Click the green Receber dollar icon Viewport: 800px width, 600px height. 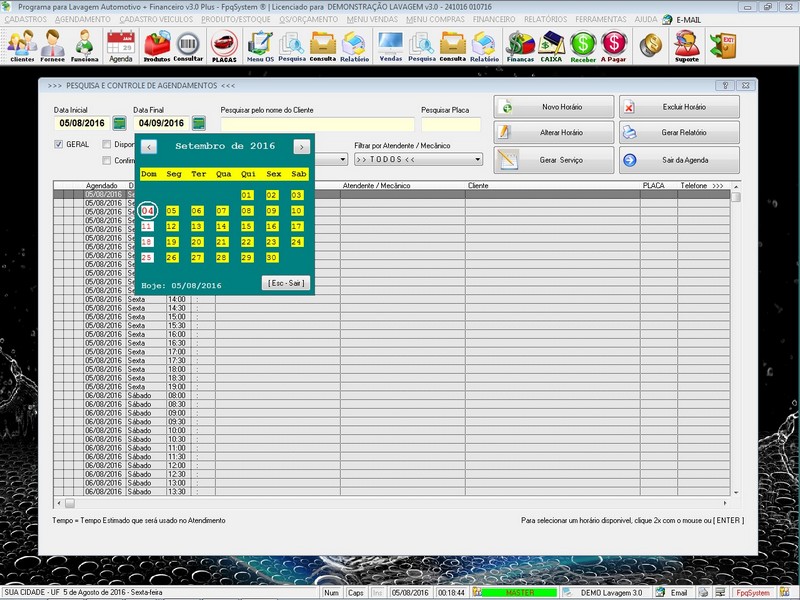pyautogui.click(x=583, y=46)
